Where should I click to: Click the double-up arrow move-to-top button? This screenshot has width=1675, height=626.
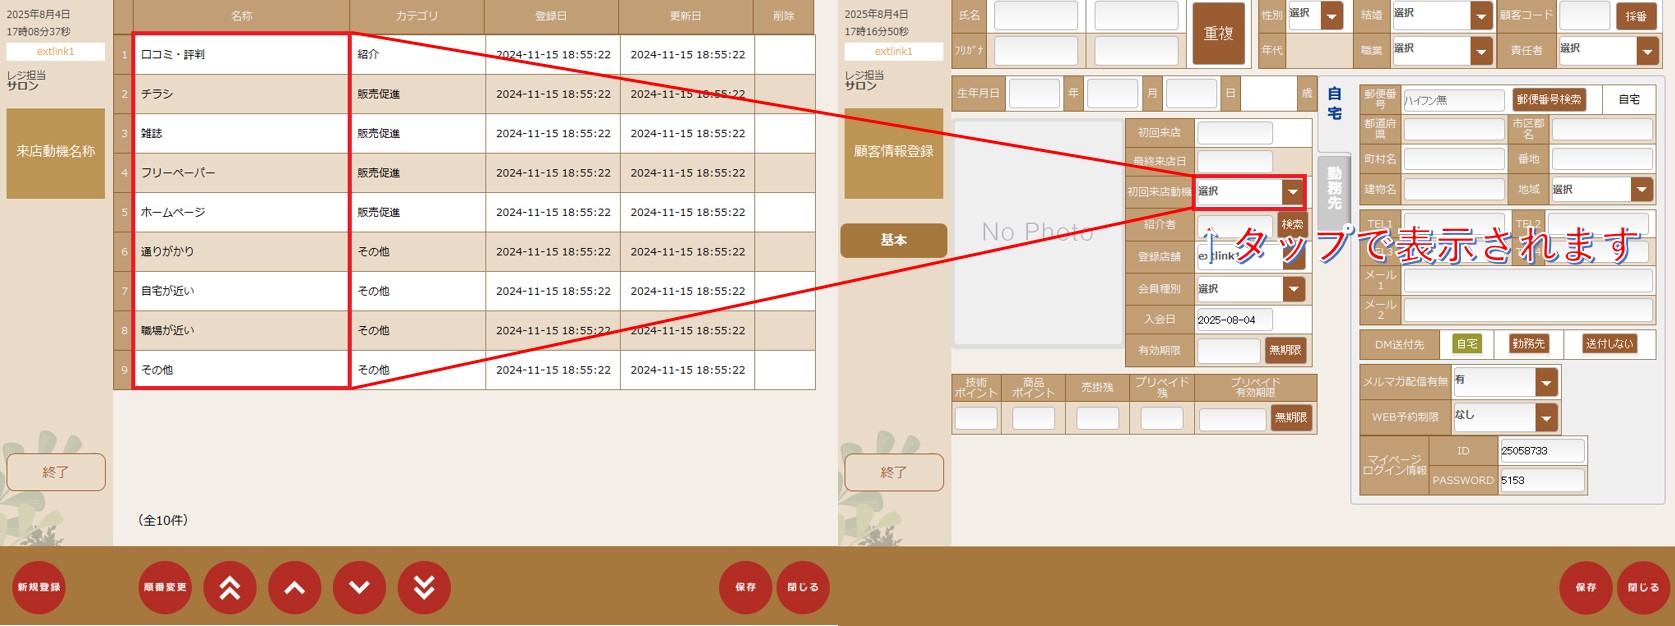[230, 588]
